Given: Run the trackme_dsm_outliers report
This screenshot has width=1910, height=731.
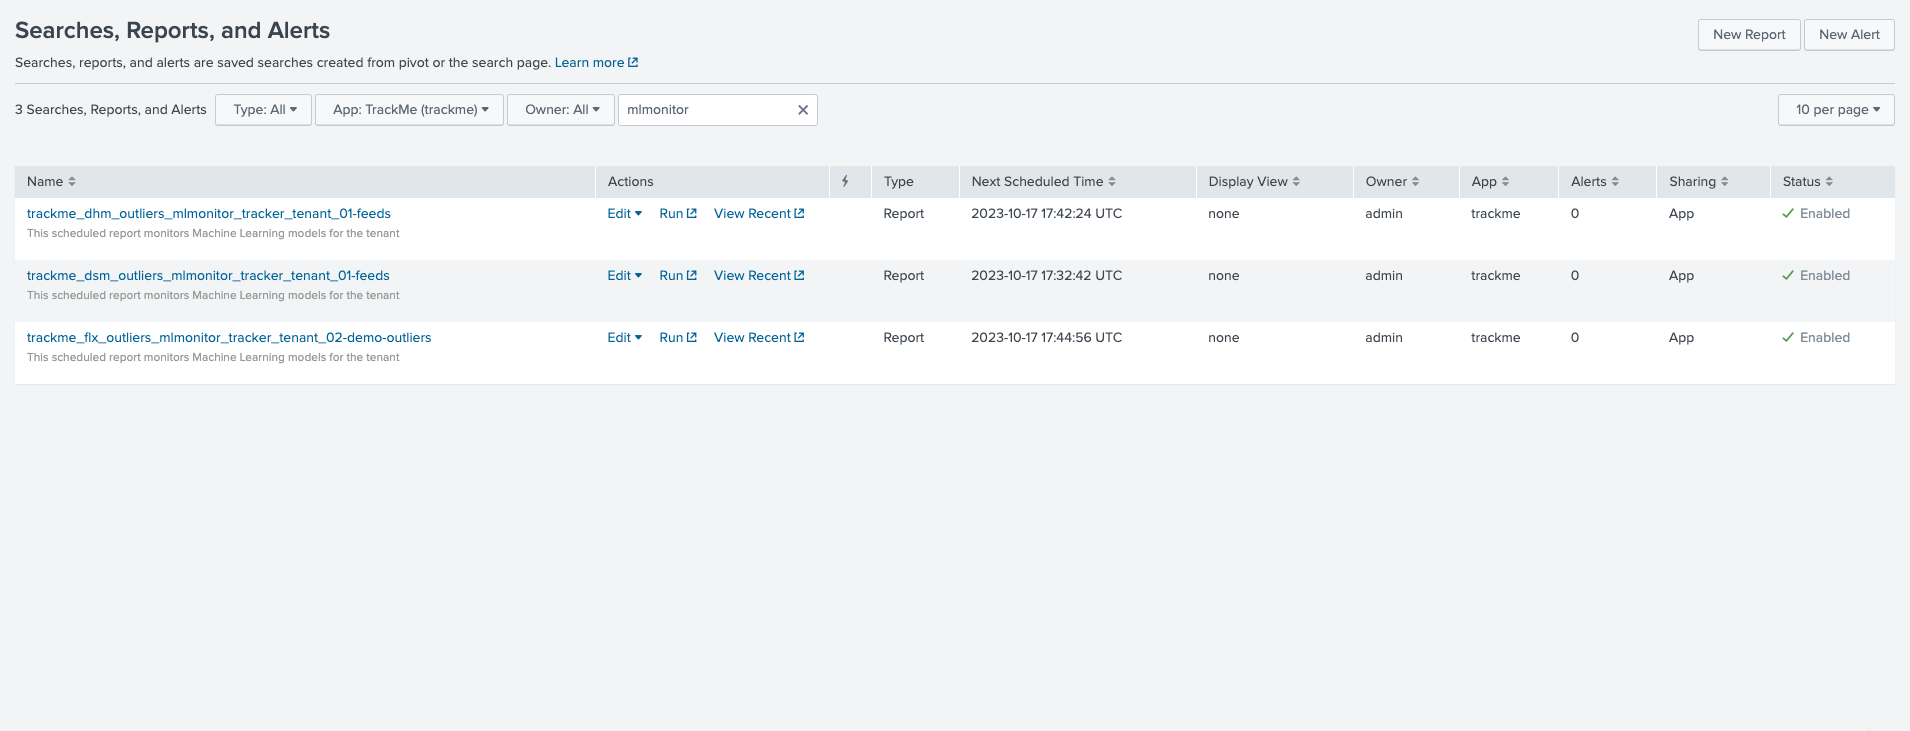Looking at the screenshot, I should coord(677,276).
